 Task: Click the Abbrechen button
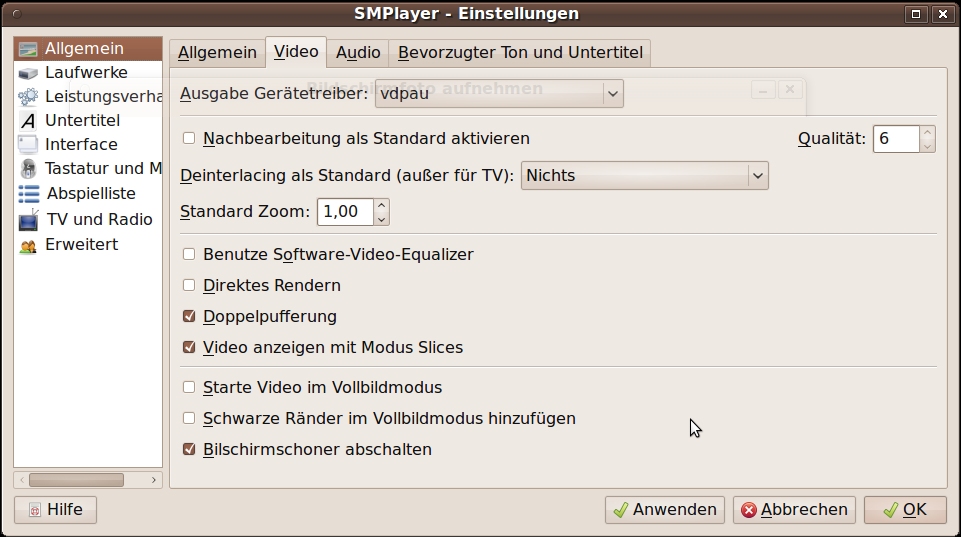tap(794, 510)
